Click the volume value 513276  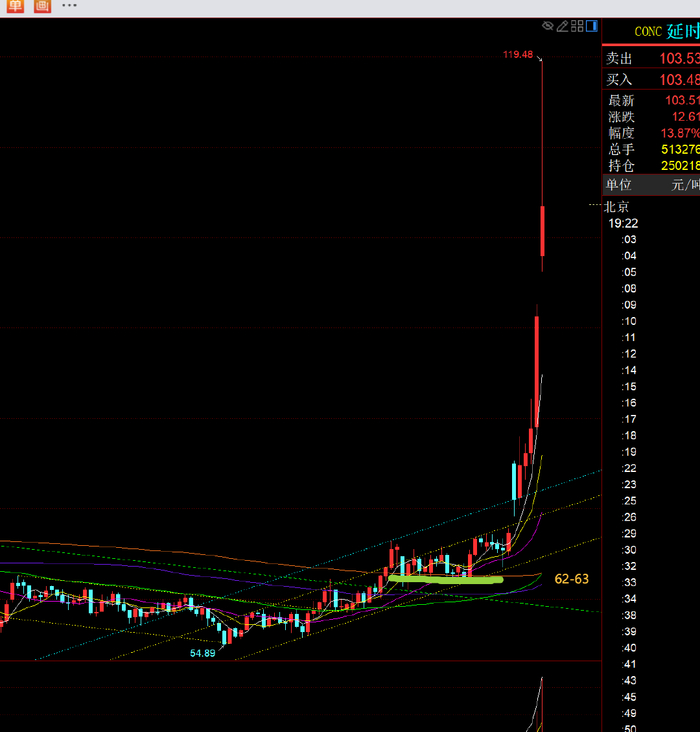pyautogui.click(x=680, y=149)
